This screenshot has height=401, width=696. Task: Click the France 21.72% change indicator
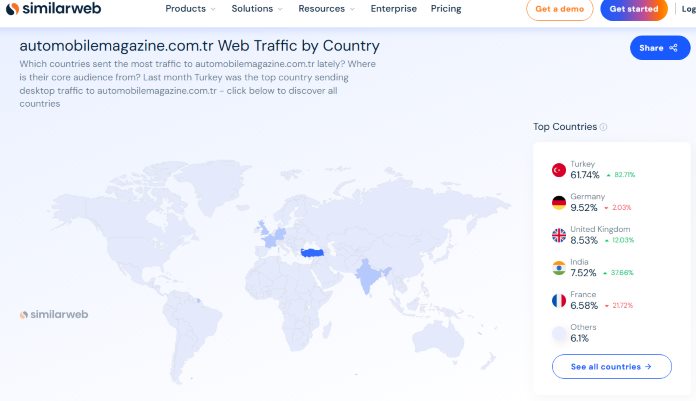618,306
